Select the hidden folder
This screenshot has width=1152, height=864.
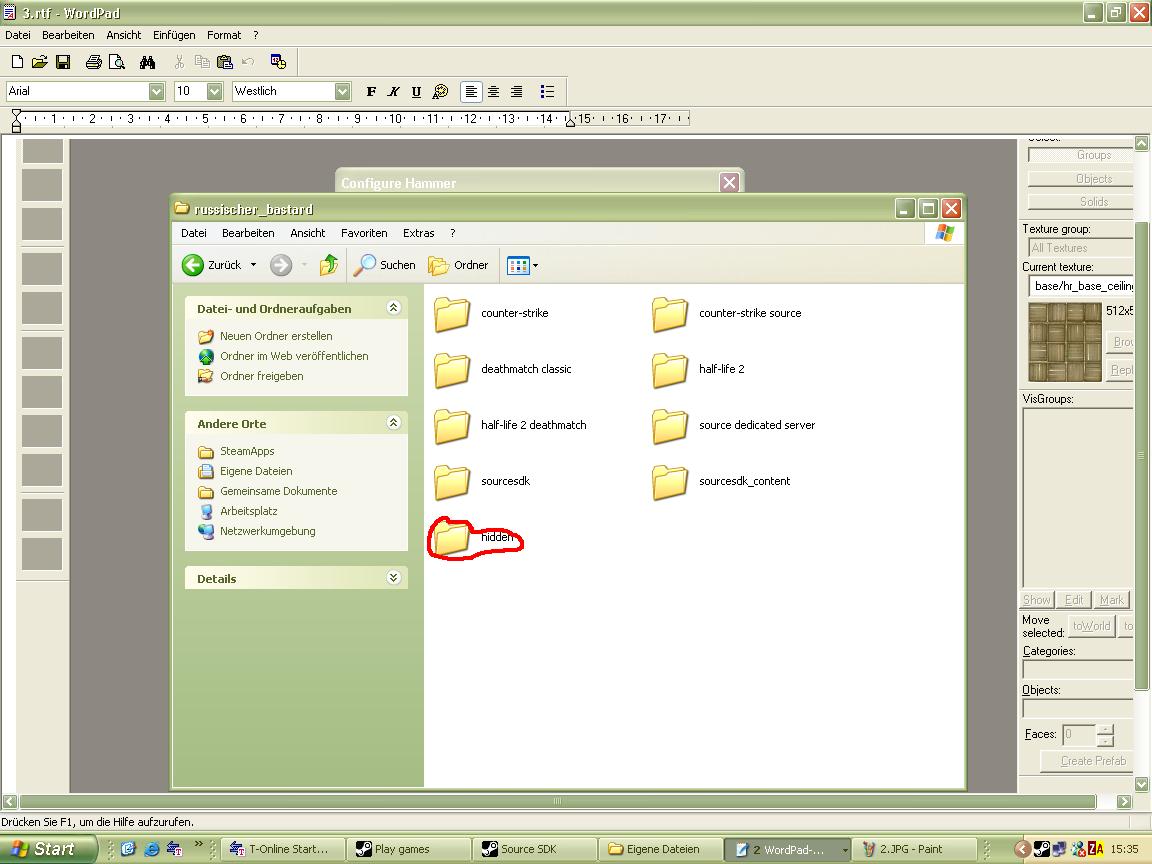pos(474,537)
